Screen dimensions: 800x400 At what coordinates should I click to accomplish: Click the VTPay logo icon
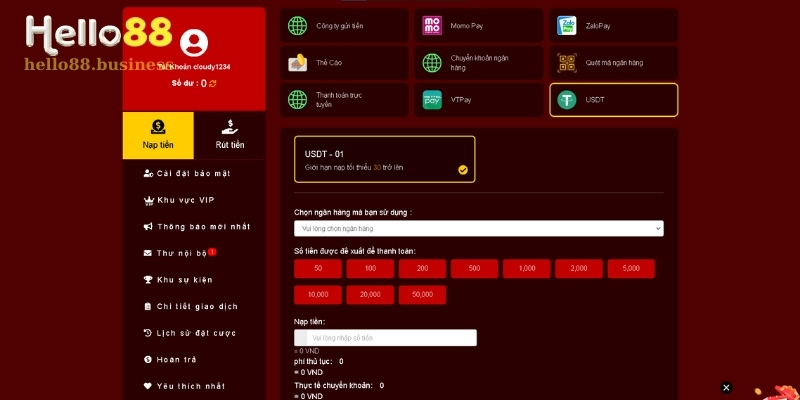432,100
